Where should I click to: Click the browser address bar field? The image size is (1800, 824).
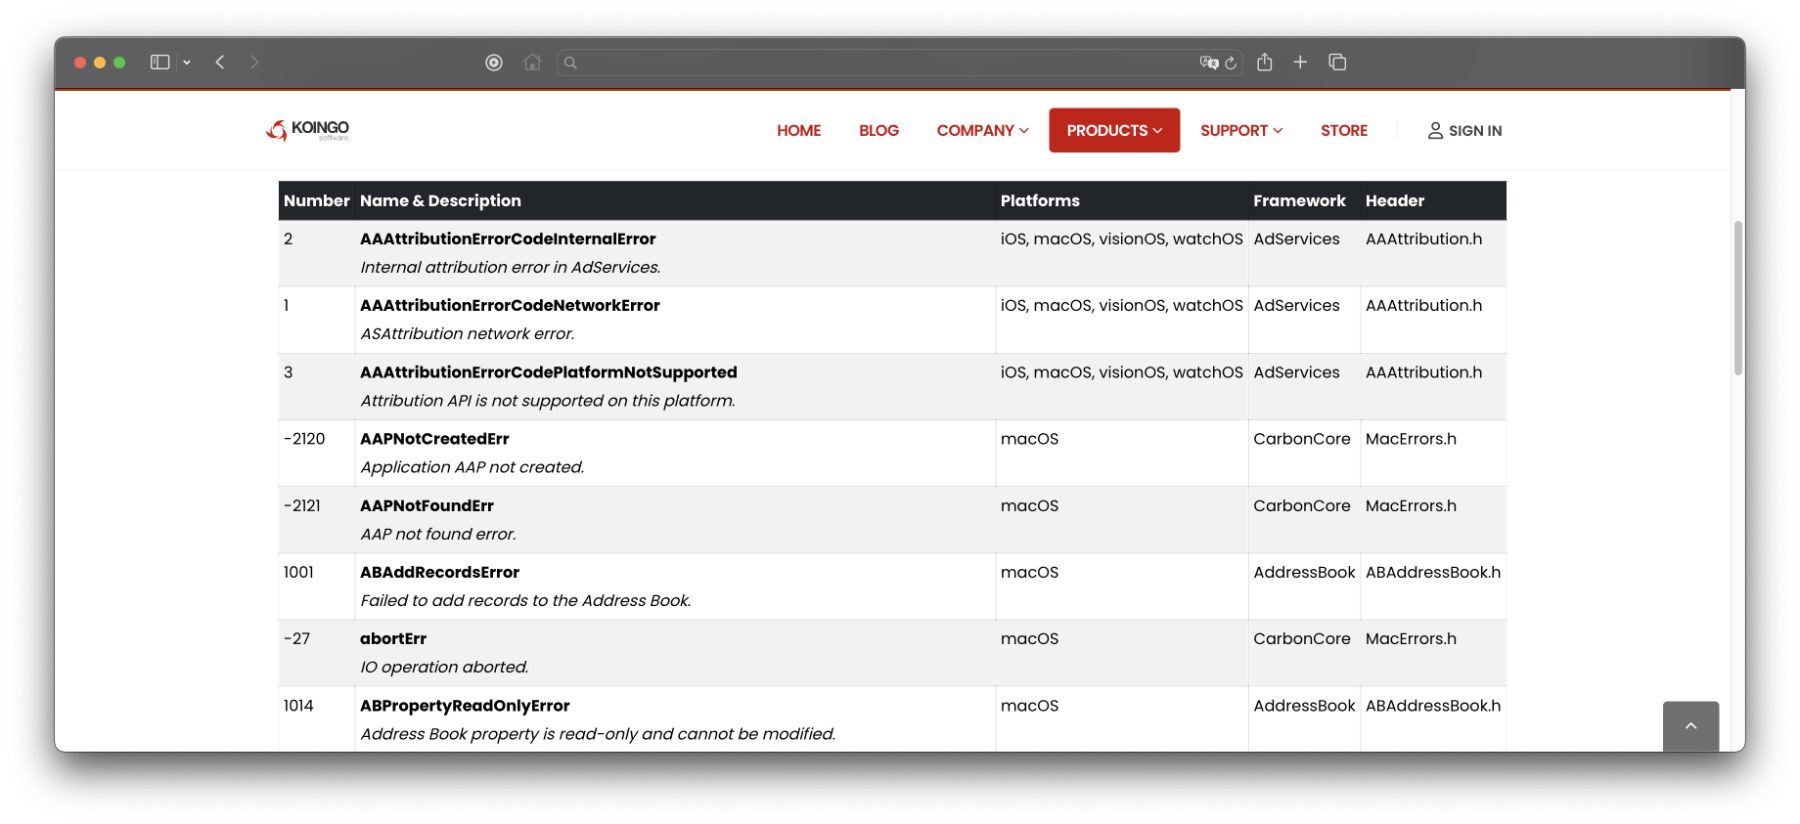(x=880, y=62)
